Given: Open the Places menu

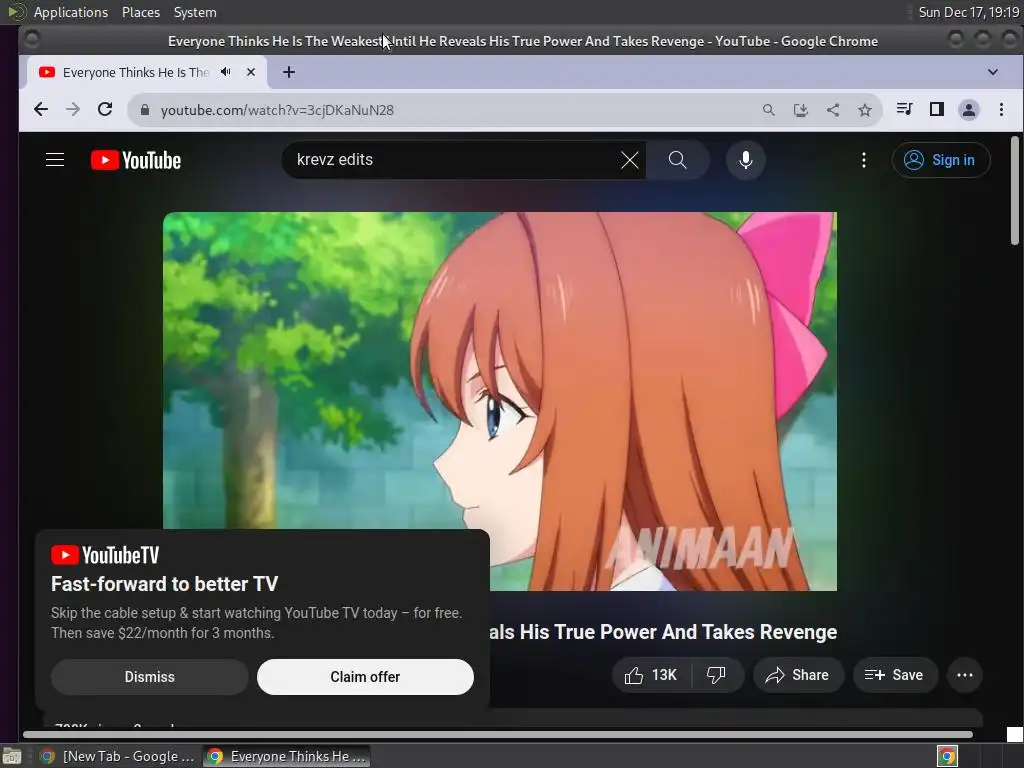Looking at the screenshot, I should [x=141, y=12].
